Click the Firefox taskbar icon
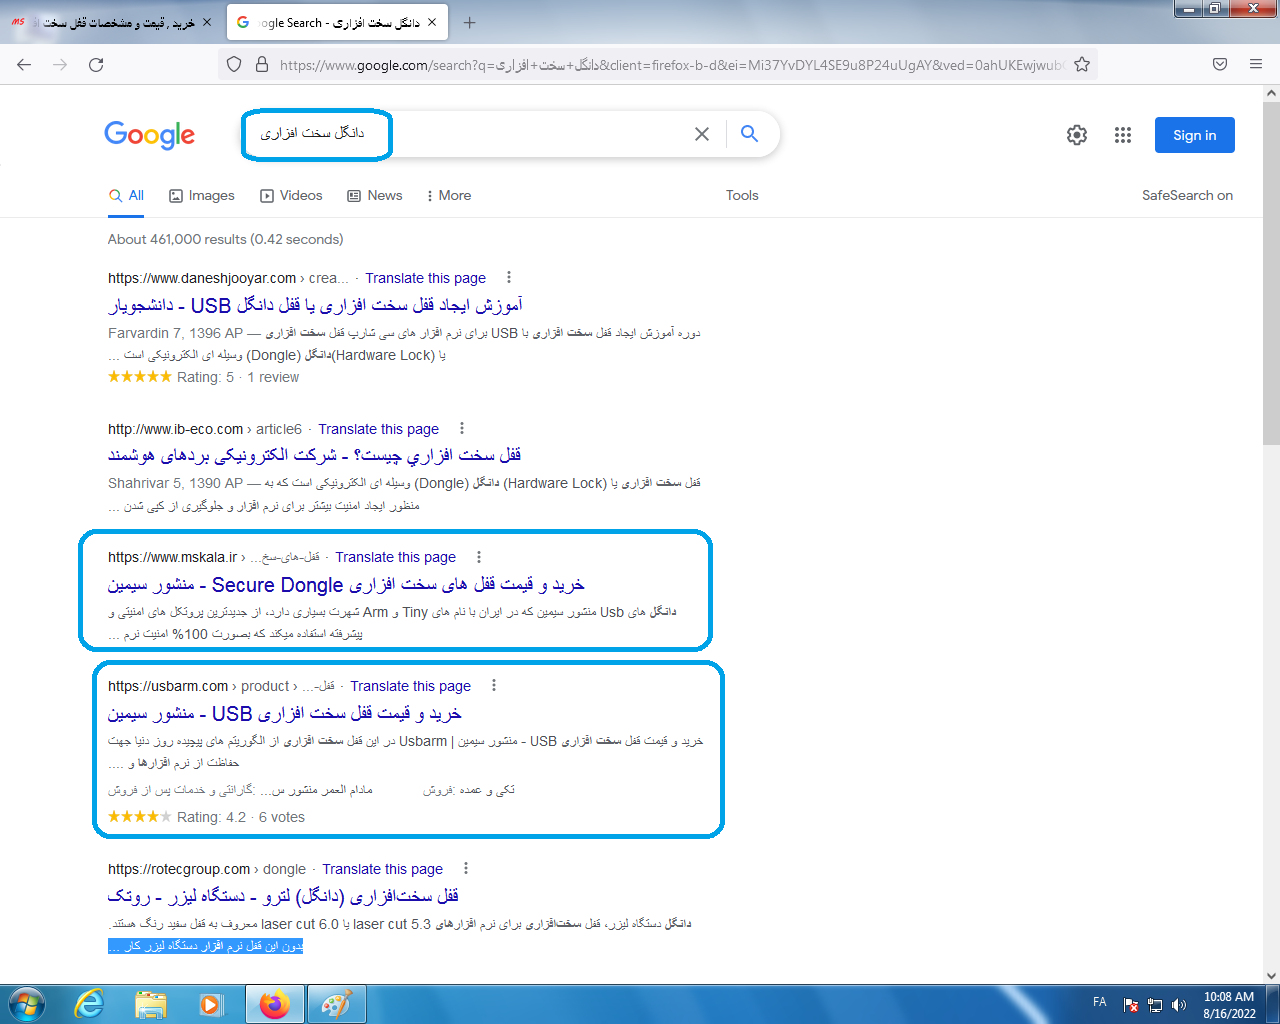 pyautogui.click(x=273, y=1004)
